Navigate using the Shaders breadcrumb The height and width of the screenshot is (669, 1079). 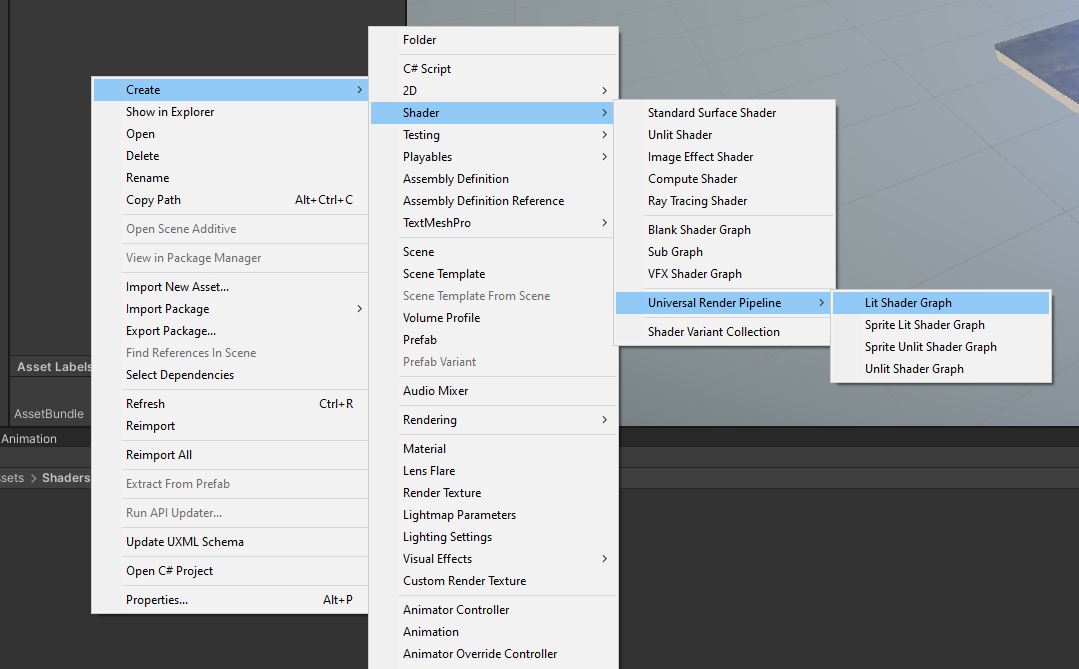pyautogui.click(x=67, y=477)
